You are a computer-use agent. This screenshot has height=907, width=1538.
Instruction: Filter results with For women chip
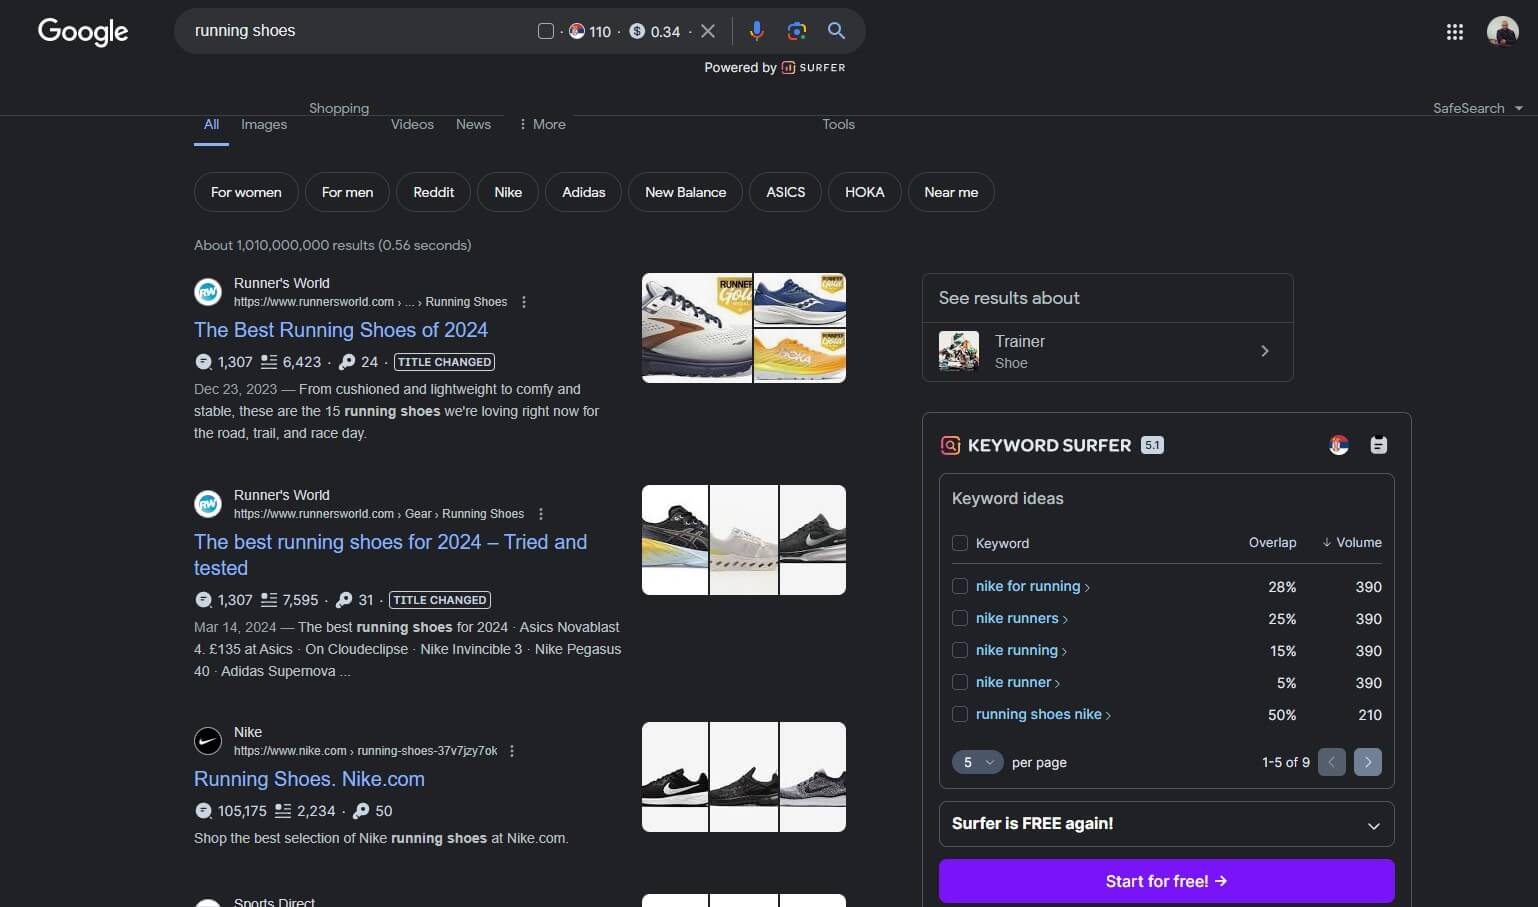pos(246,192)
